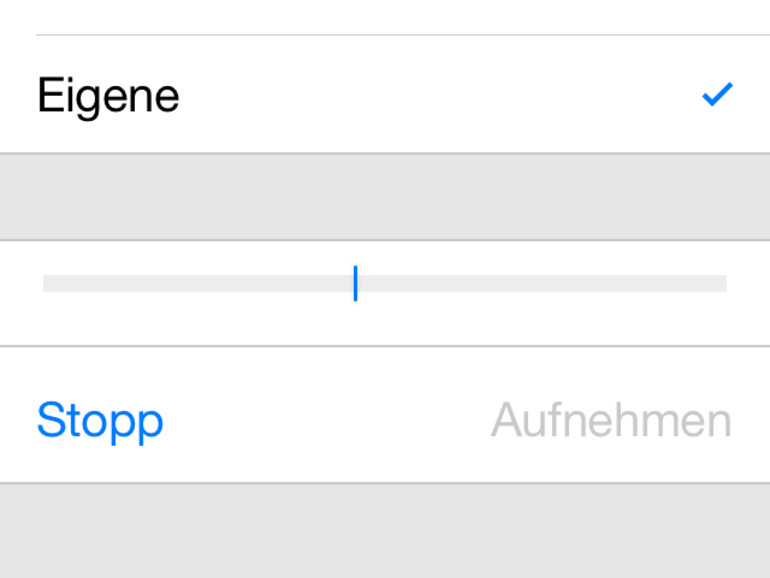Click the blue checkmark beside Eigene
This screenshot has height=578, width=770.
coord(717,95)
